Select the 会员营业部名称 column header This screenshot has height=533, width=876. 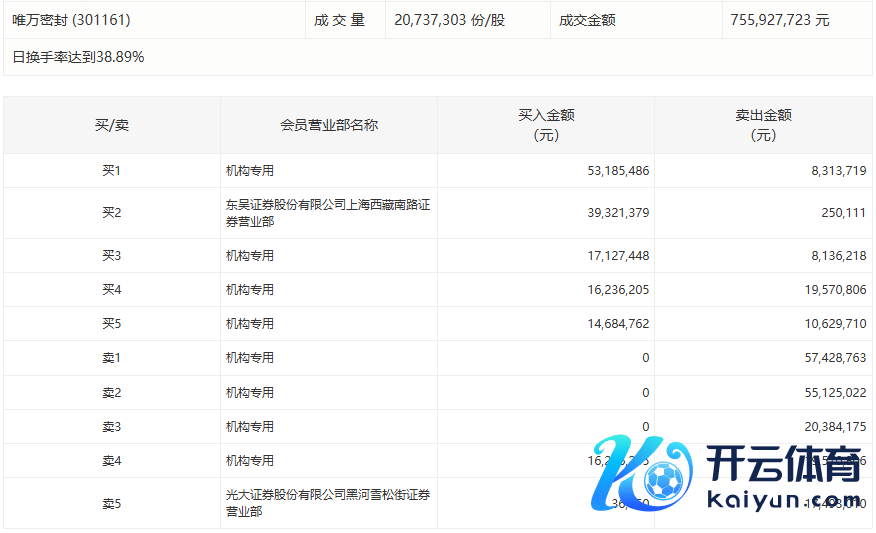coord(329,125)
